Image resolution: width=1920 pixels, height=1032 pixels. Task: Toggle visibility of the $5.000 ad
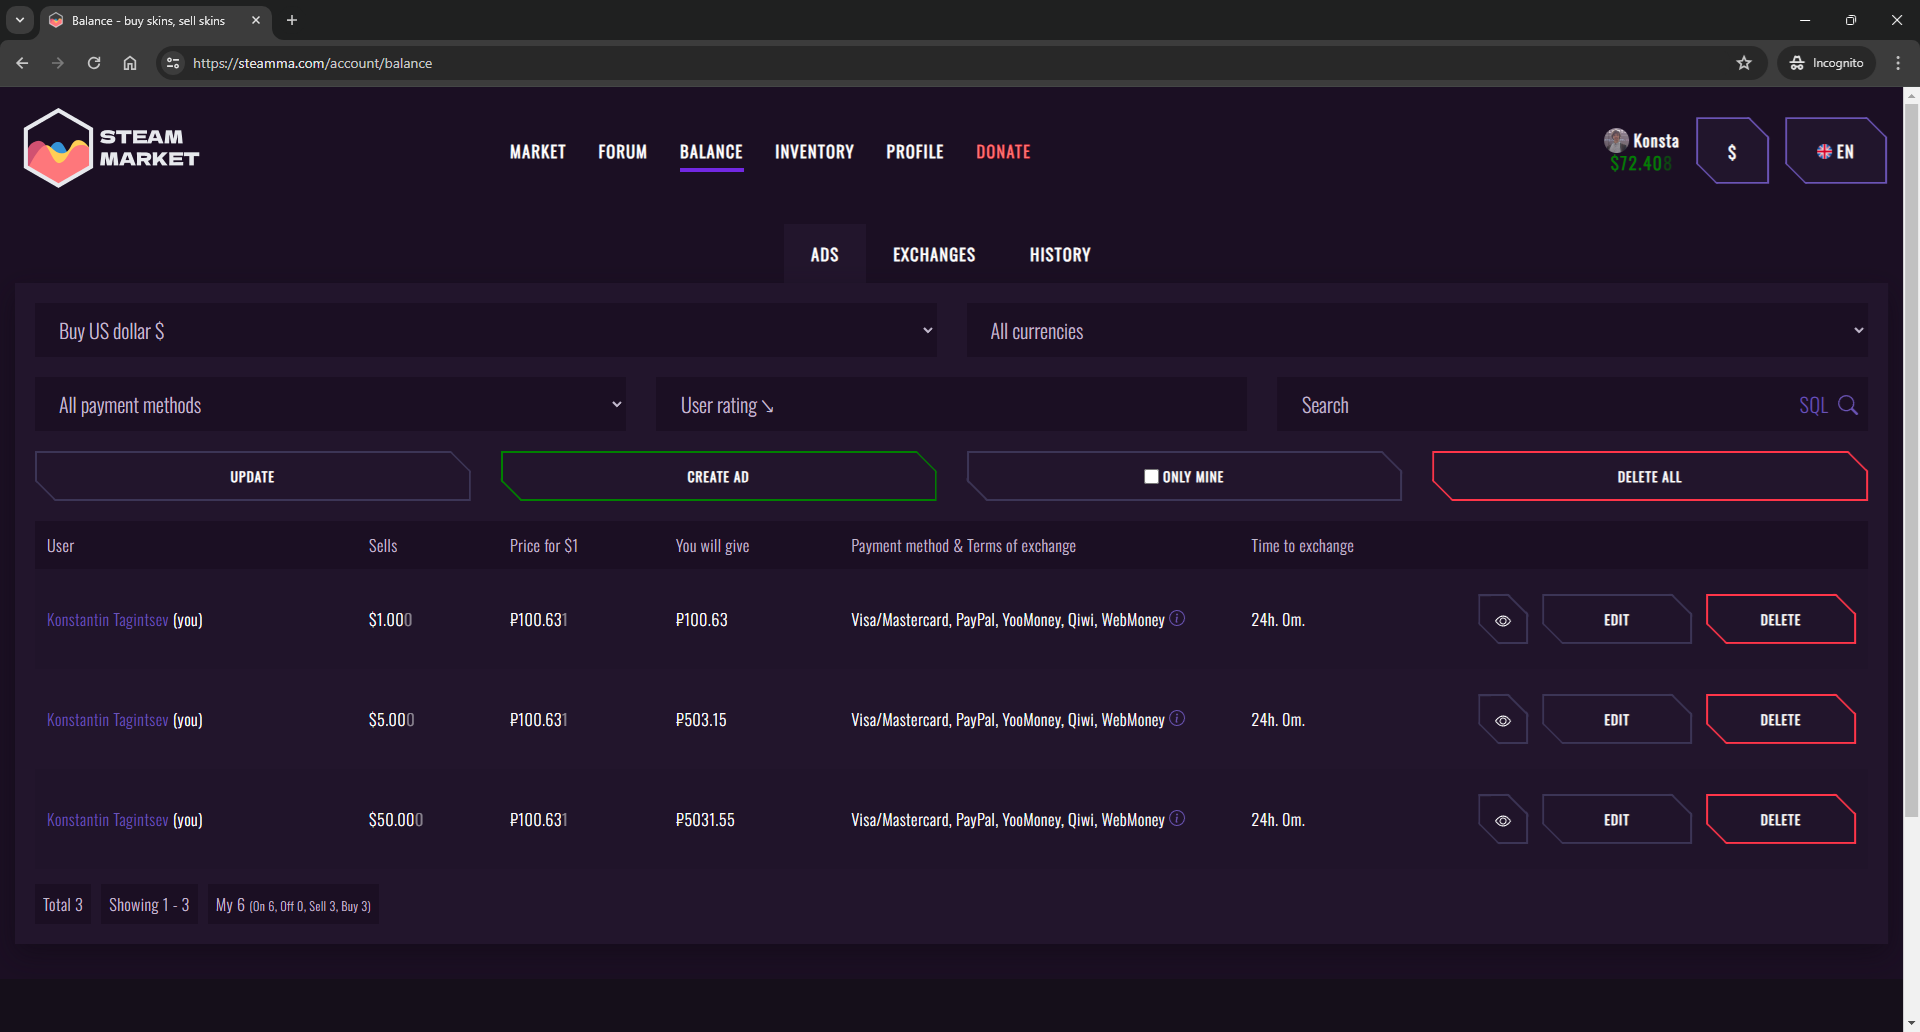(1502, 720)
